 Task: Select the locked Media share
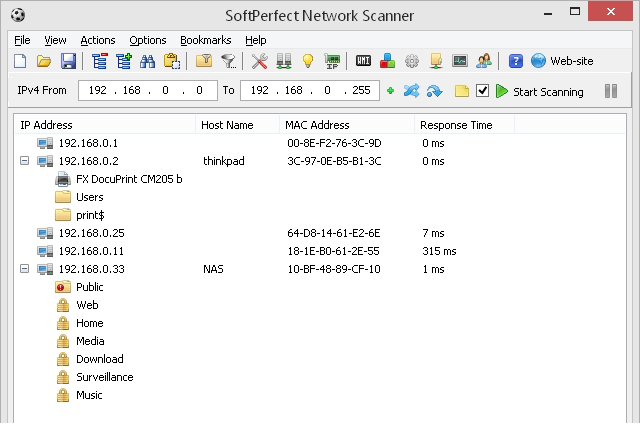pyautogui.click(x=80, y=341)
